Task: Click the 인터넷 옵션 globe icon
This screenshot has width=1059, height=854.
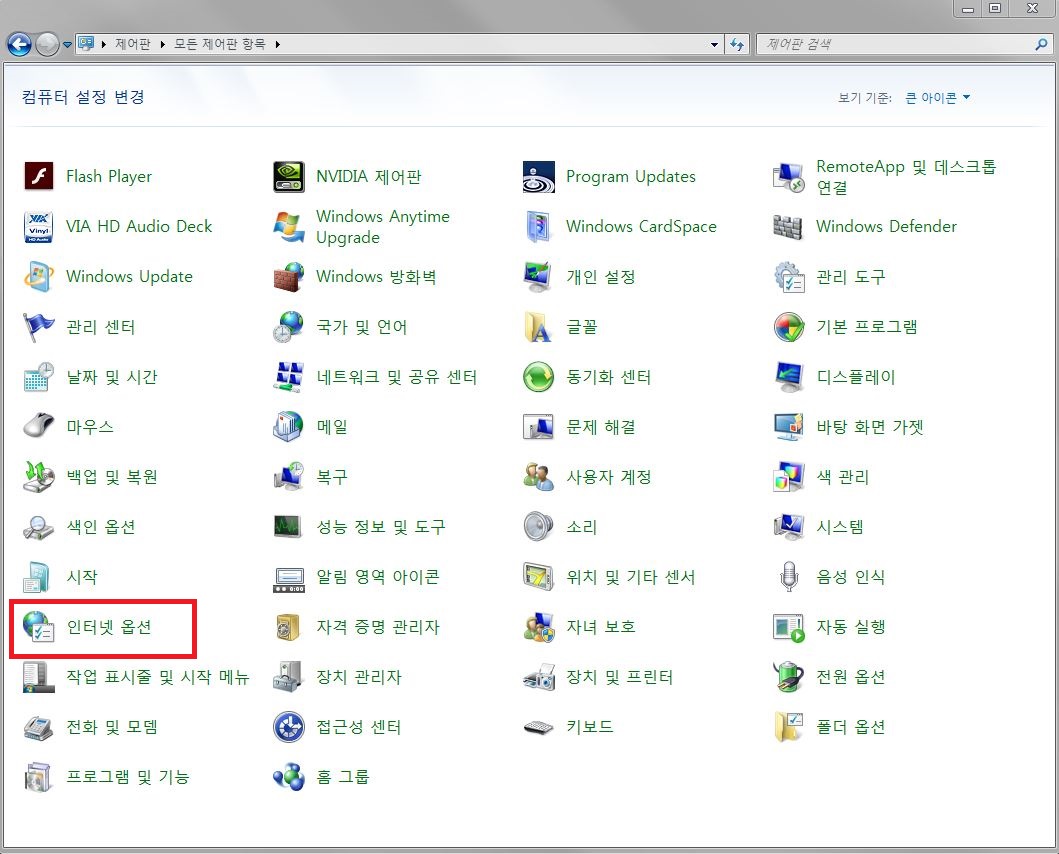Action: [x=38, y=627]
